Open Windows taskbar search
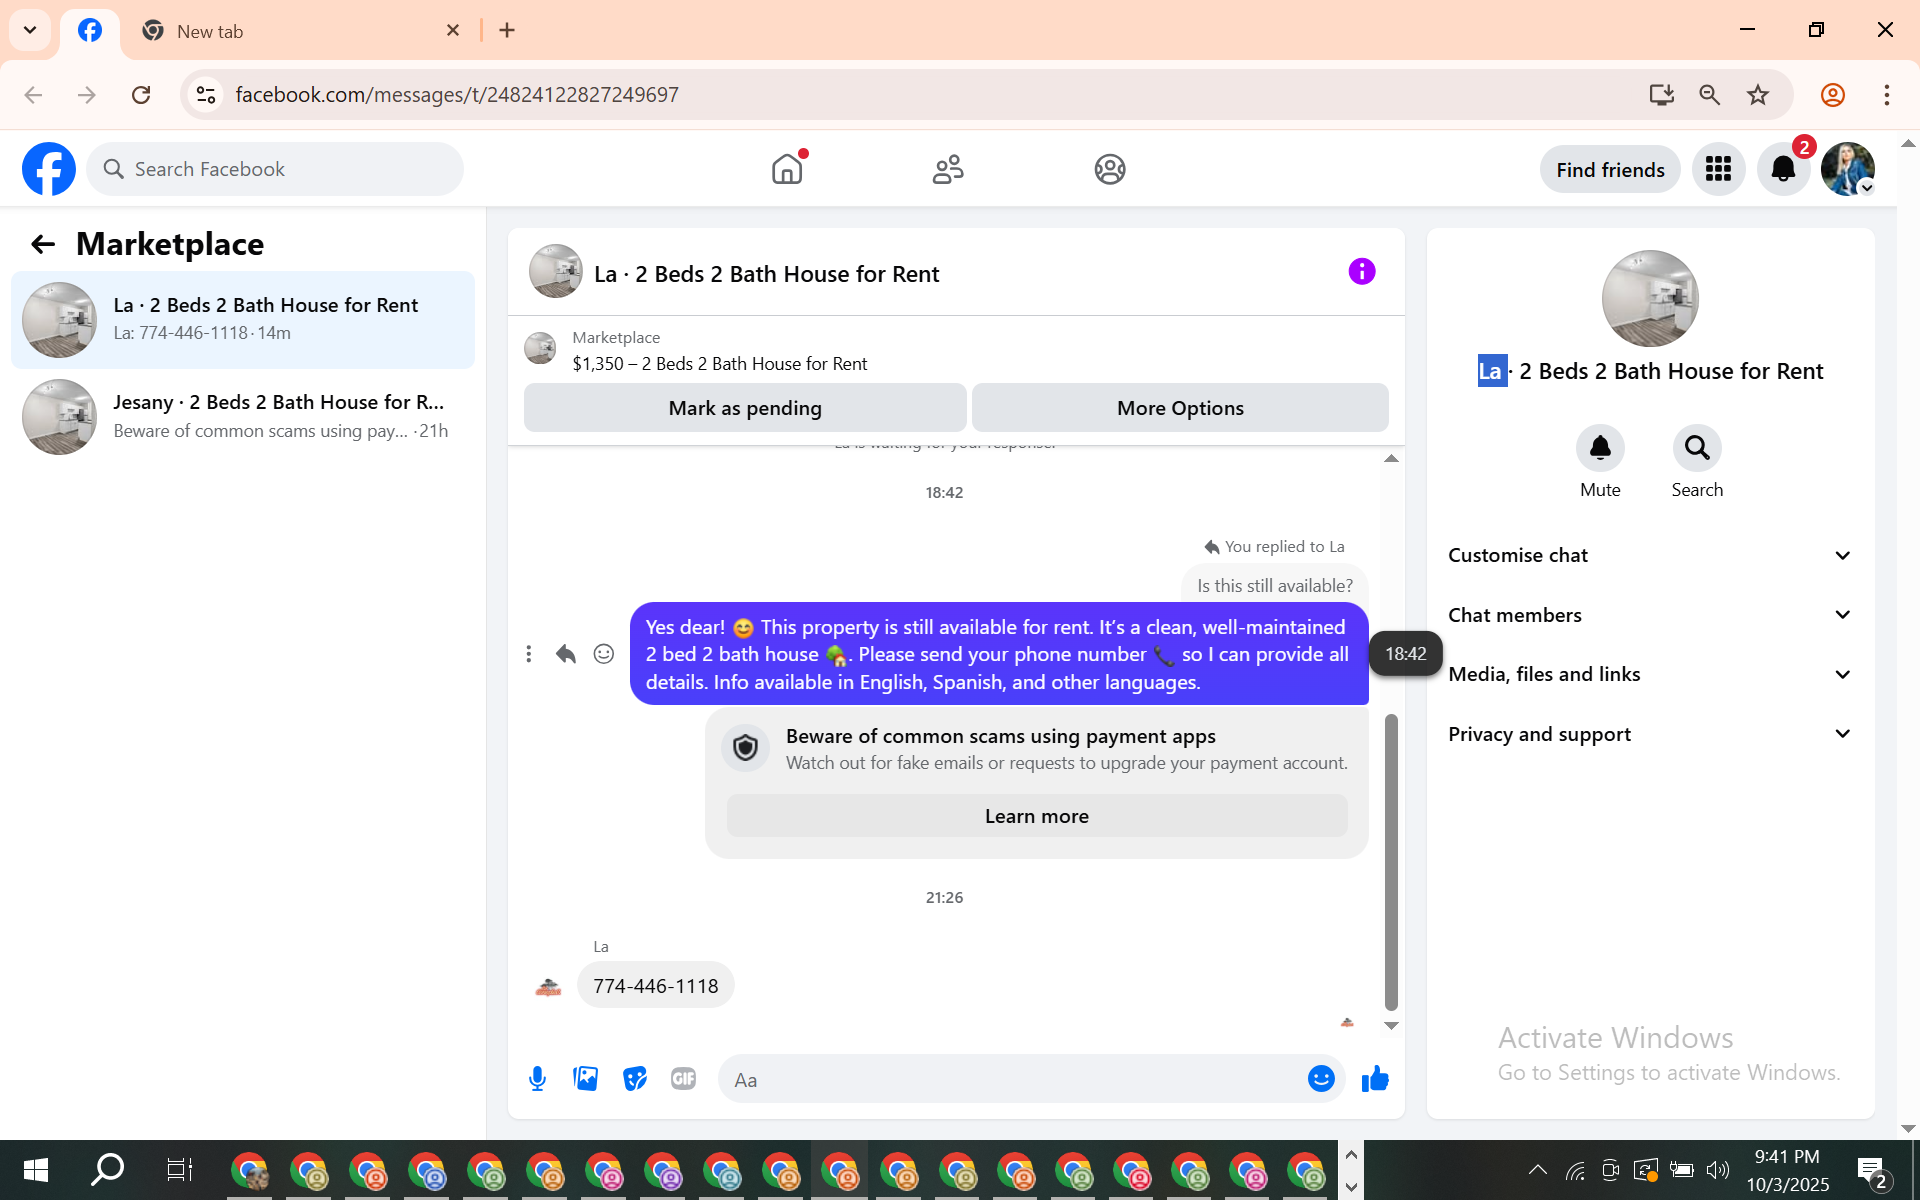Screen dimensions: 1920x1200 tap(107, 1170)
